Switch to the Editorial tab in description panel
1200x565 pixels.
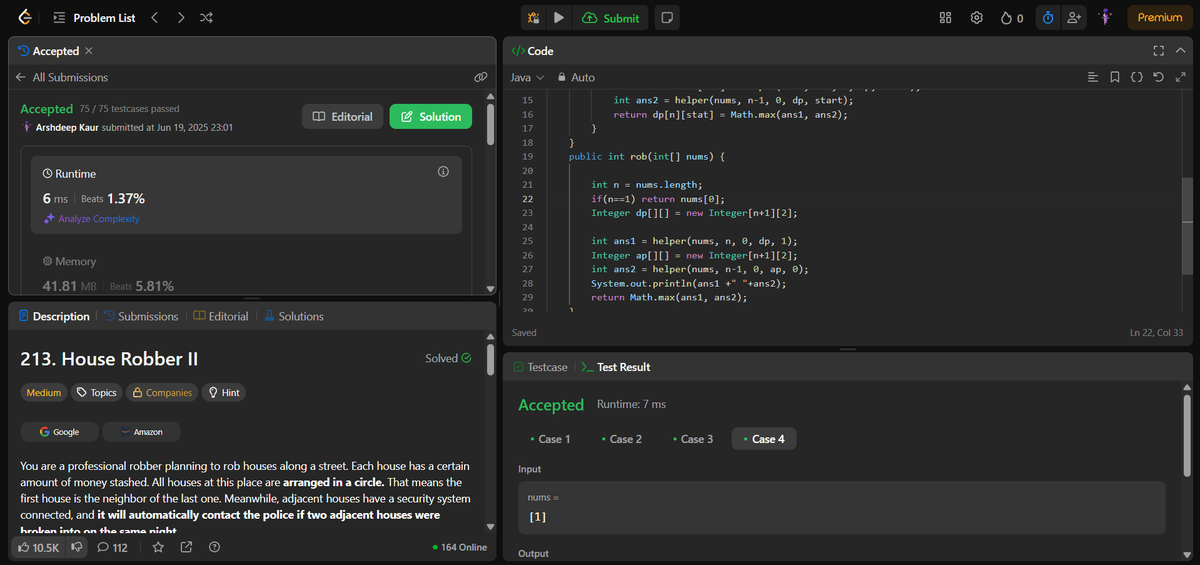(x=221, y=316)
